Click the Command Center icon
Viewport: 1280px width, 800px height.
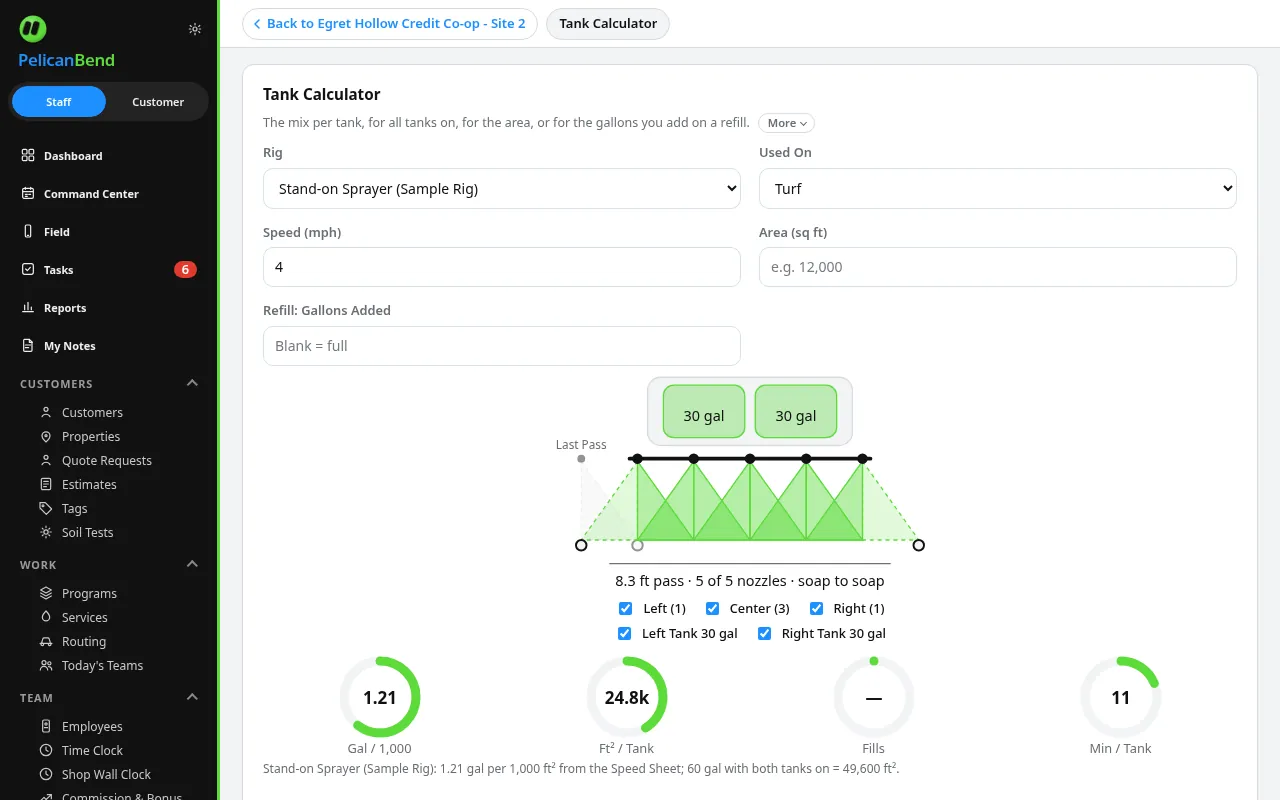point(28,194)
